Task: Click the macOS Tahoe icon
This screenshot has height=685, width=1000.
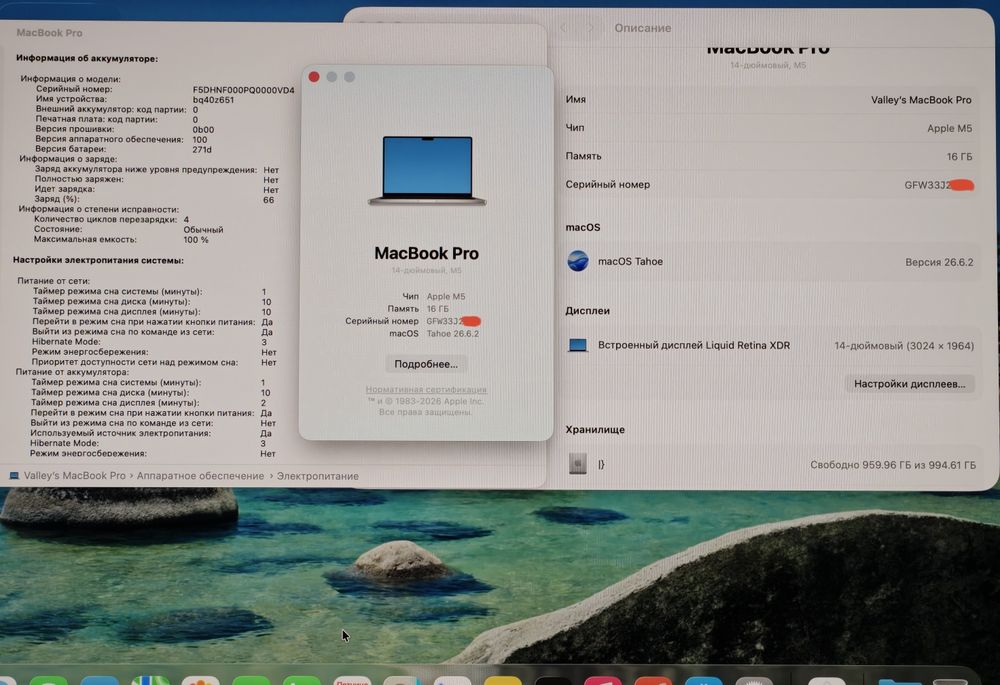Action: pos(578,261)
